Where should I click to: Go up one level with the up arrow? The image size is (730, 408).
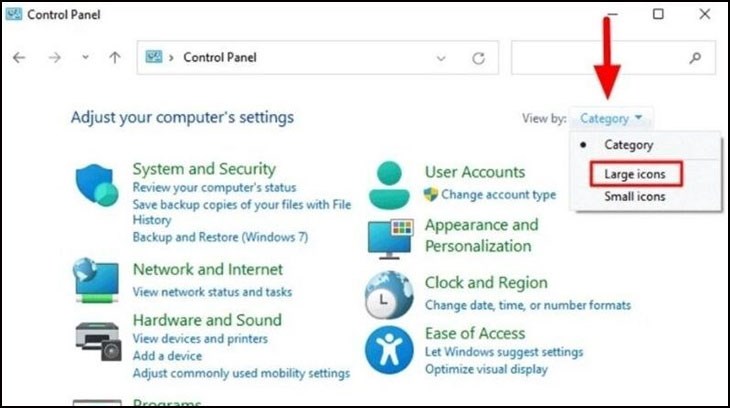click(x=115, y=58)
